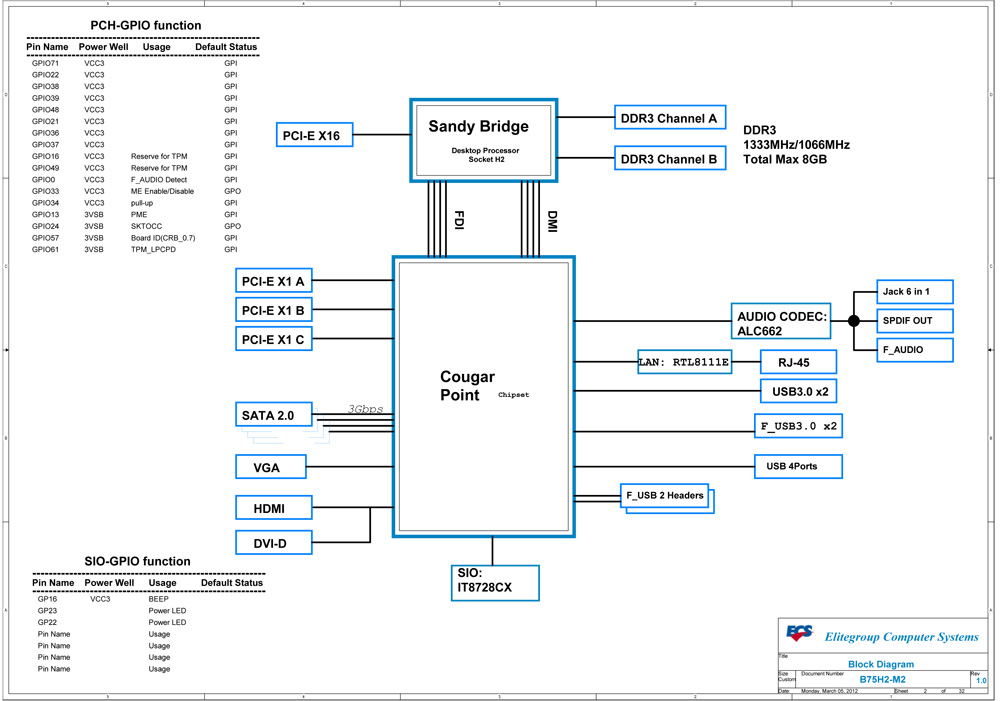Viewport: 1000px width, 701px height.
Task: Click the PME usage cell
Action: click(x=139, y=214)
